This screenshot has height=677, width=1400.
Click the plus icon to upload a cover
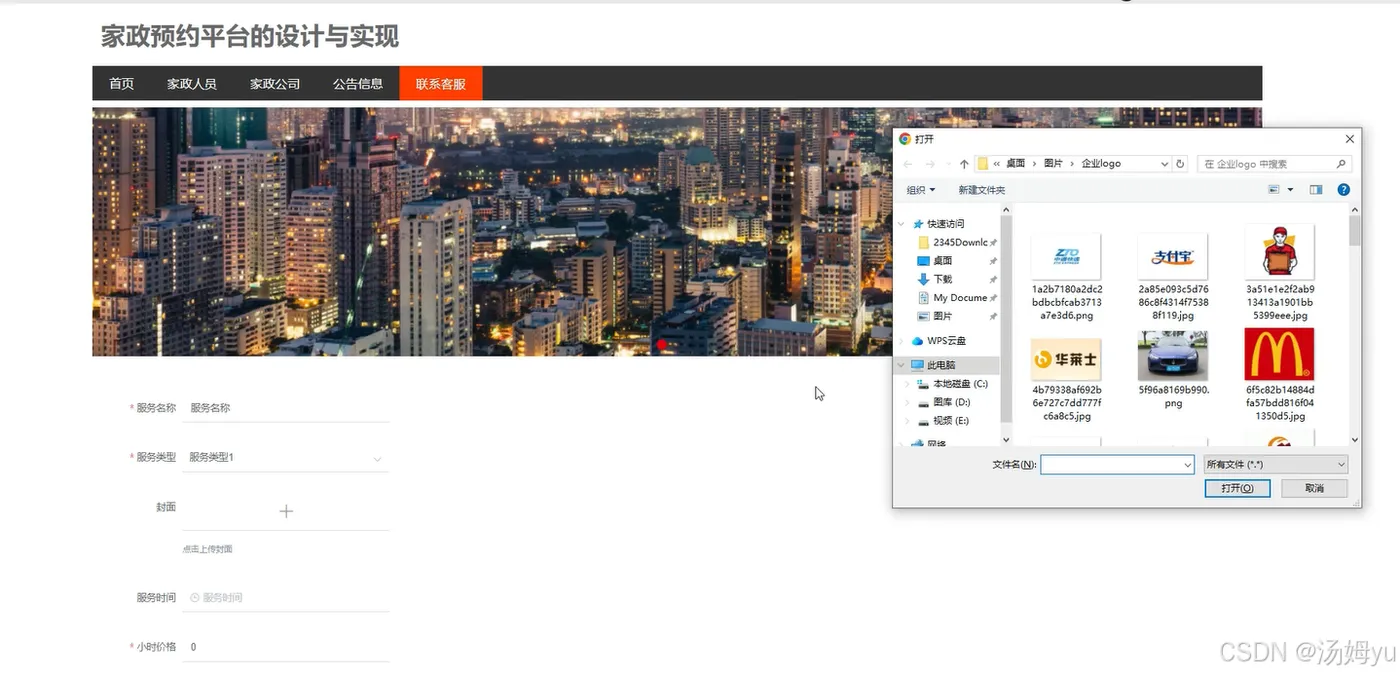286,511
